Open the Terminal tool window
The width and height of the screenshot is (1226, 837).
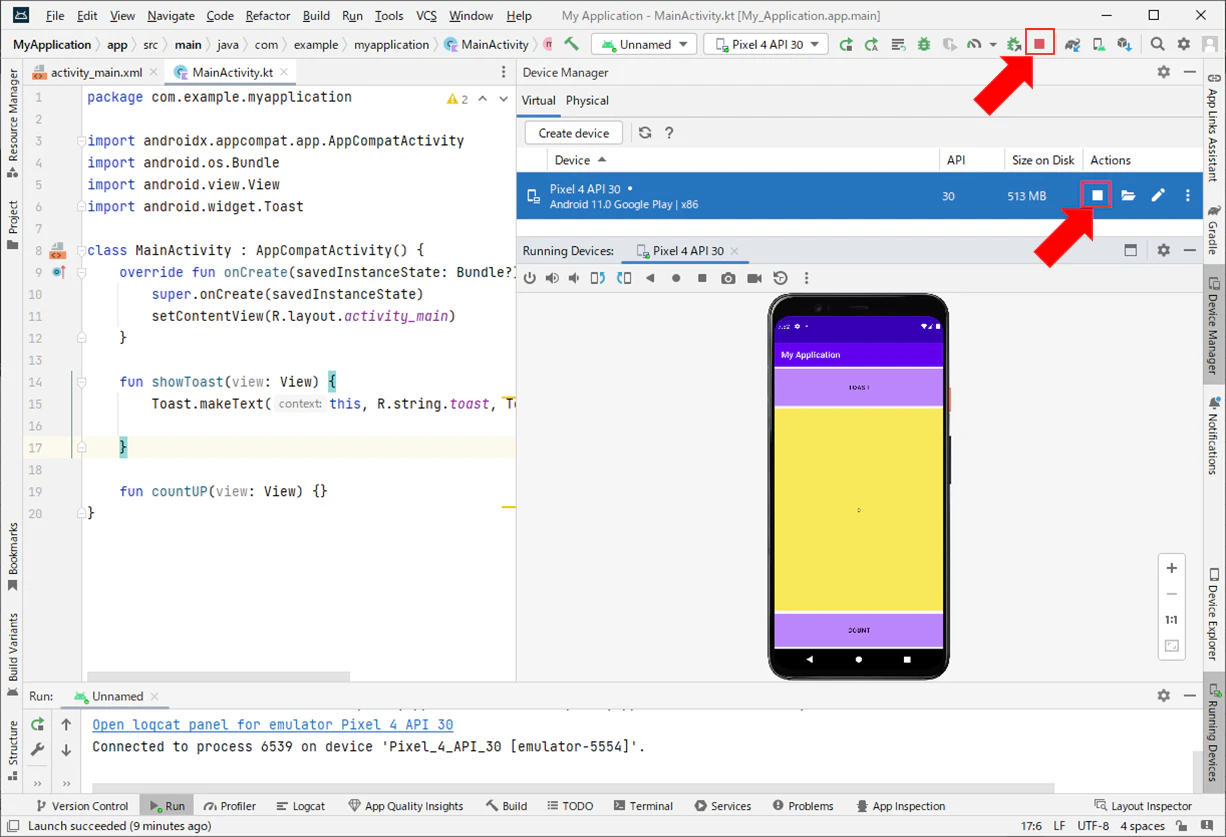click(643, 806)
